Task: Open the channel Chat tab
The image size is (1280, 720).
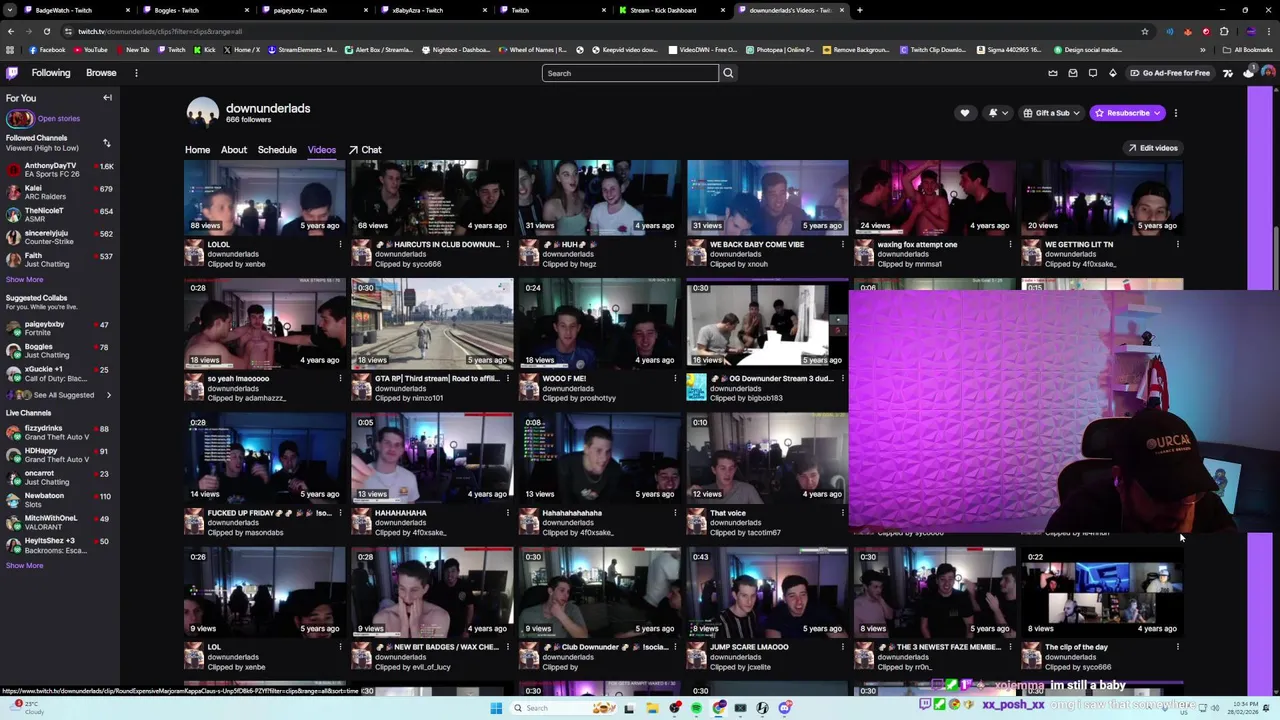Action: pos(365,150)
